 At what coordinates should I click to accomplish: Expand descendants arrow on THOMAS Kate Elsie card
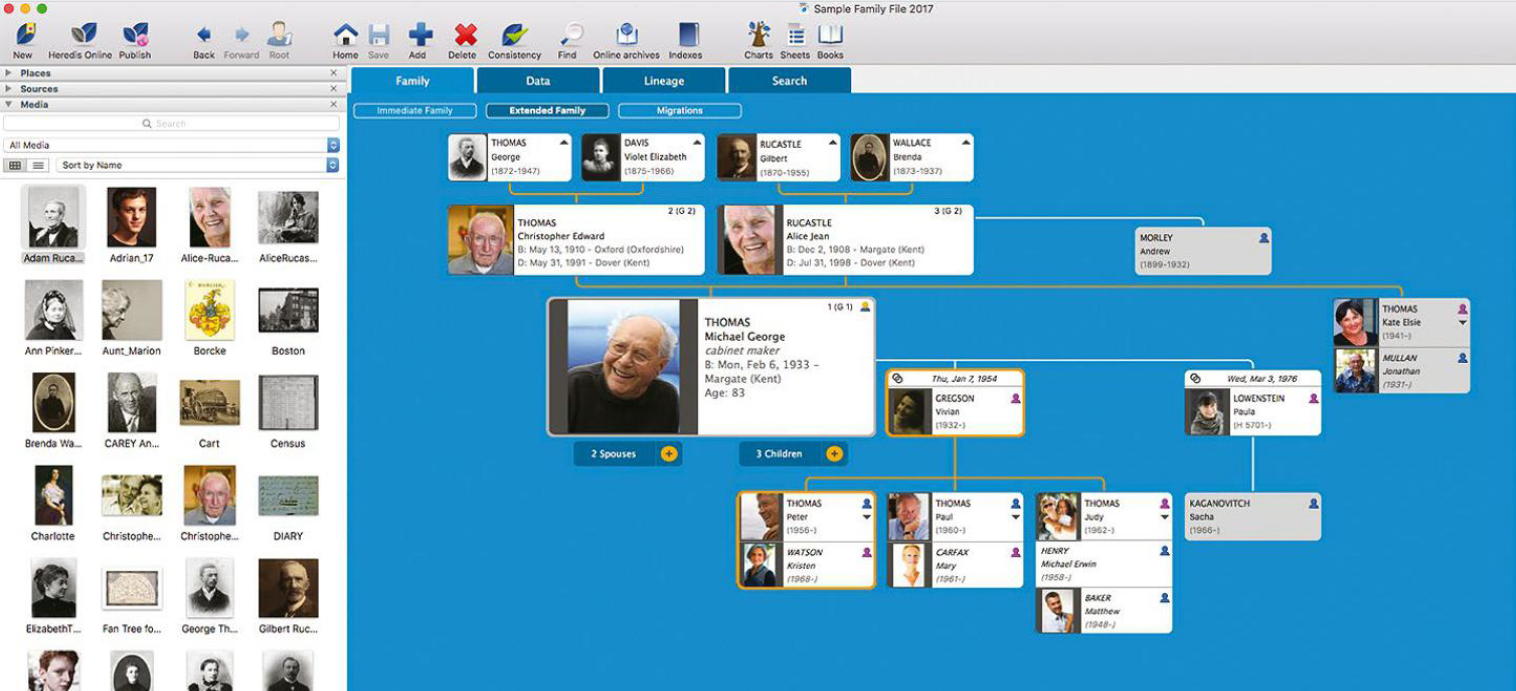click(x=1462, y=323)
